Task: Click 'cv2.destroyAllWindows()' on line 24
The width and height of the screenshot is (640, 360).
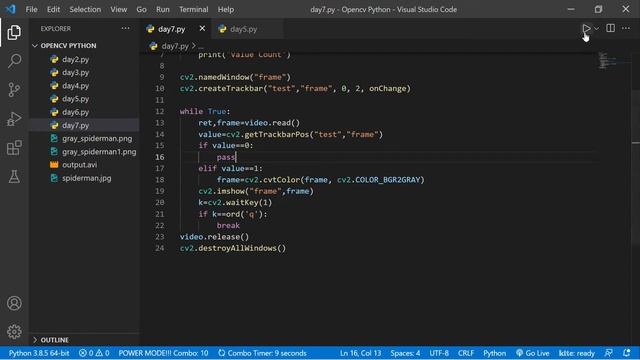Action: point(233,248)
